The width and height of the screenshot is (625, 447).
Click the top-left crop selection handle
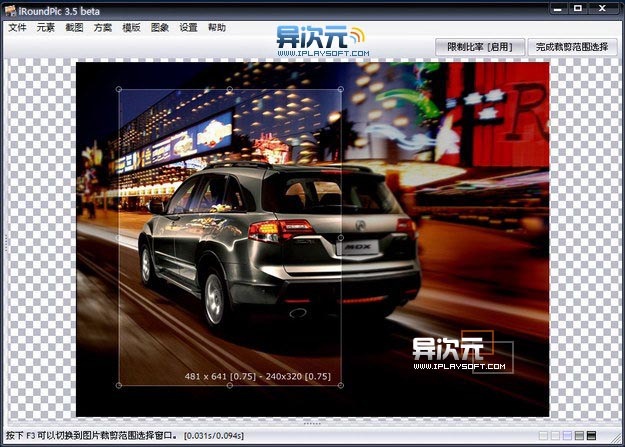coord(119,89)
